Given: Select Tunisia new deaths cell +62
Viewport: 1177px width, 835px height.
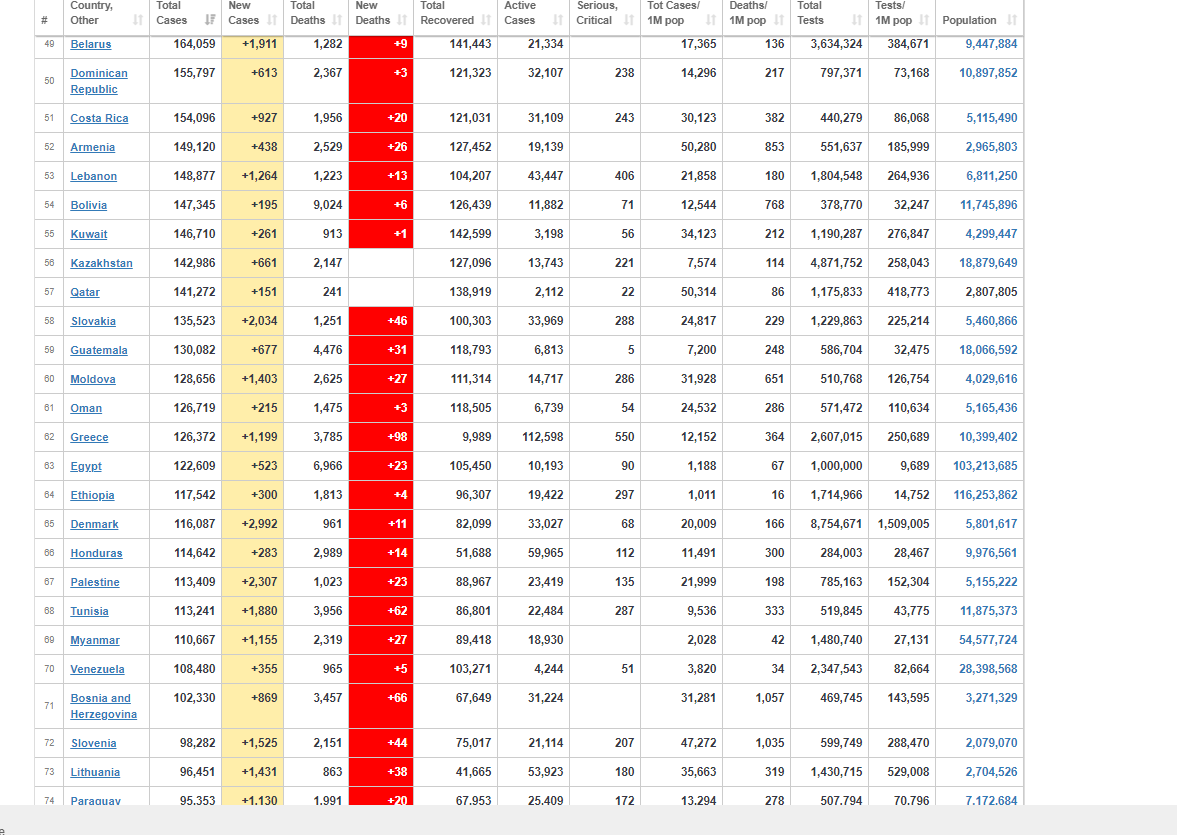Looking at the screenshot, I should (381, 611).
